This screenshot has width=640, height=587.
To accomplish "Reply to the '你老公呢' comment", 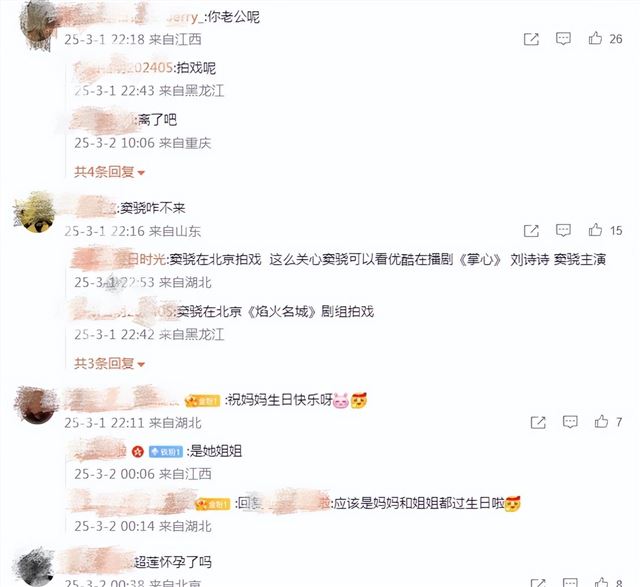I will pos(563,39).
